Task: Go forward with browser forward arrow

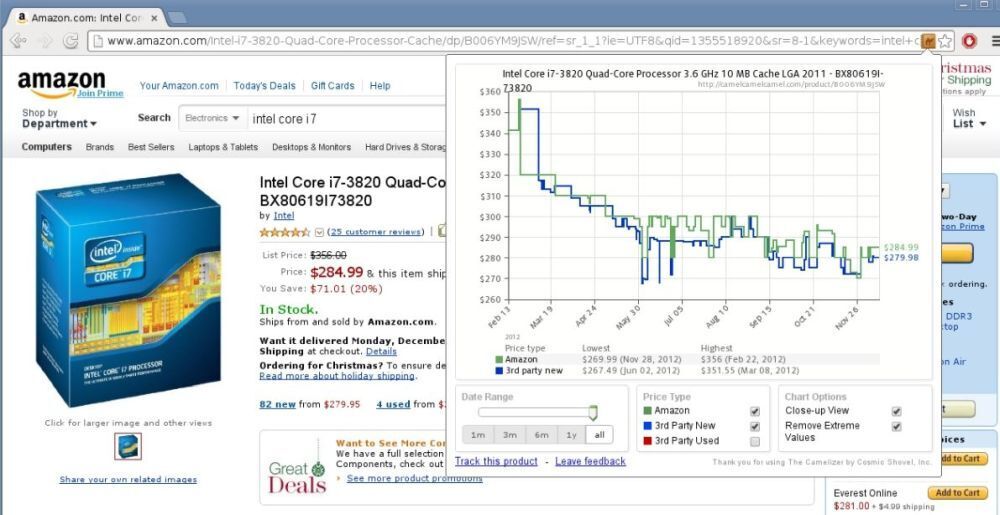Action: click(45, 41)
